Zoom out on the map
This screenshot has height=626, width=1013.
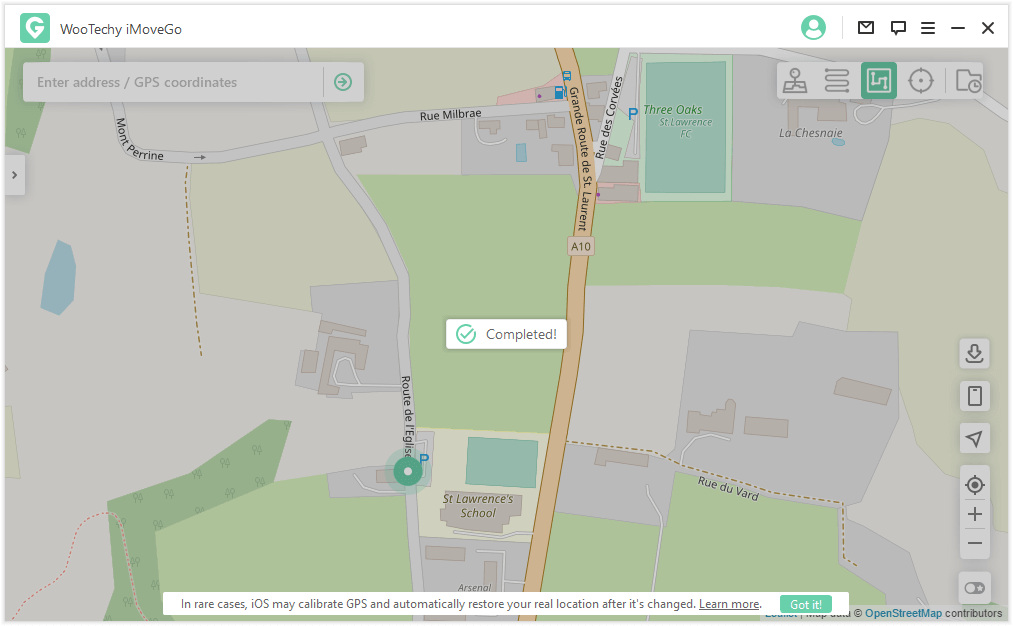pyautogui.click(x=974, y=543)
